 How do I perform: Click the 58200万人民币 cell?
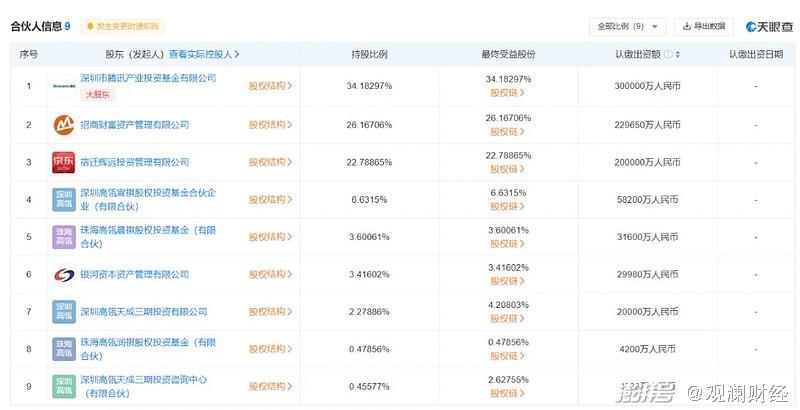647,199
